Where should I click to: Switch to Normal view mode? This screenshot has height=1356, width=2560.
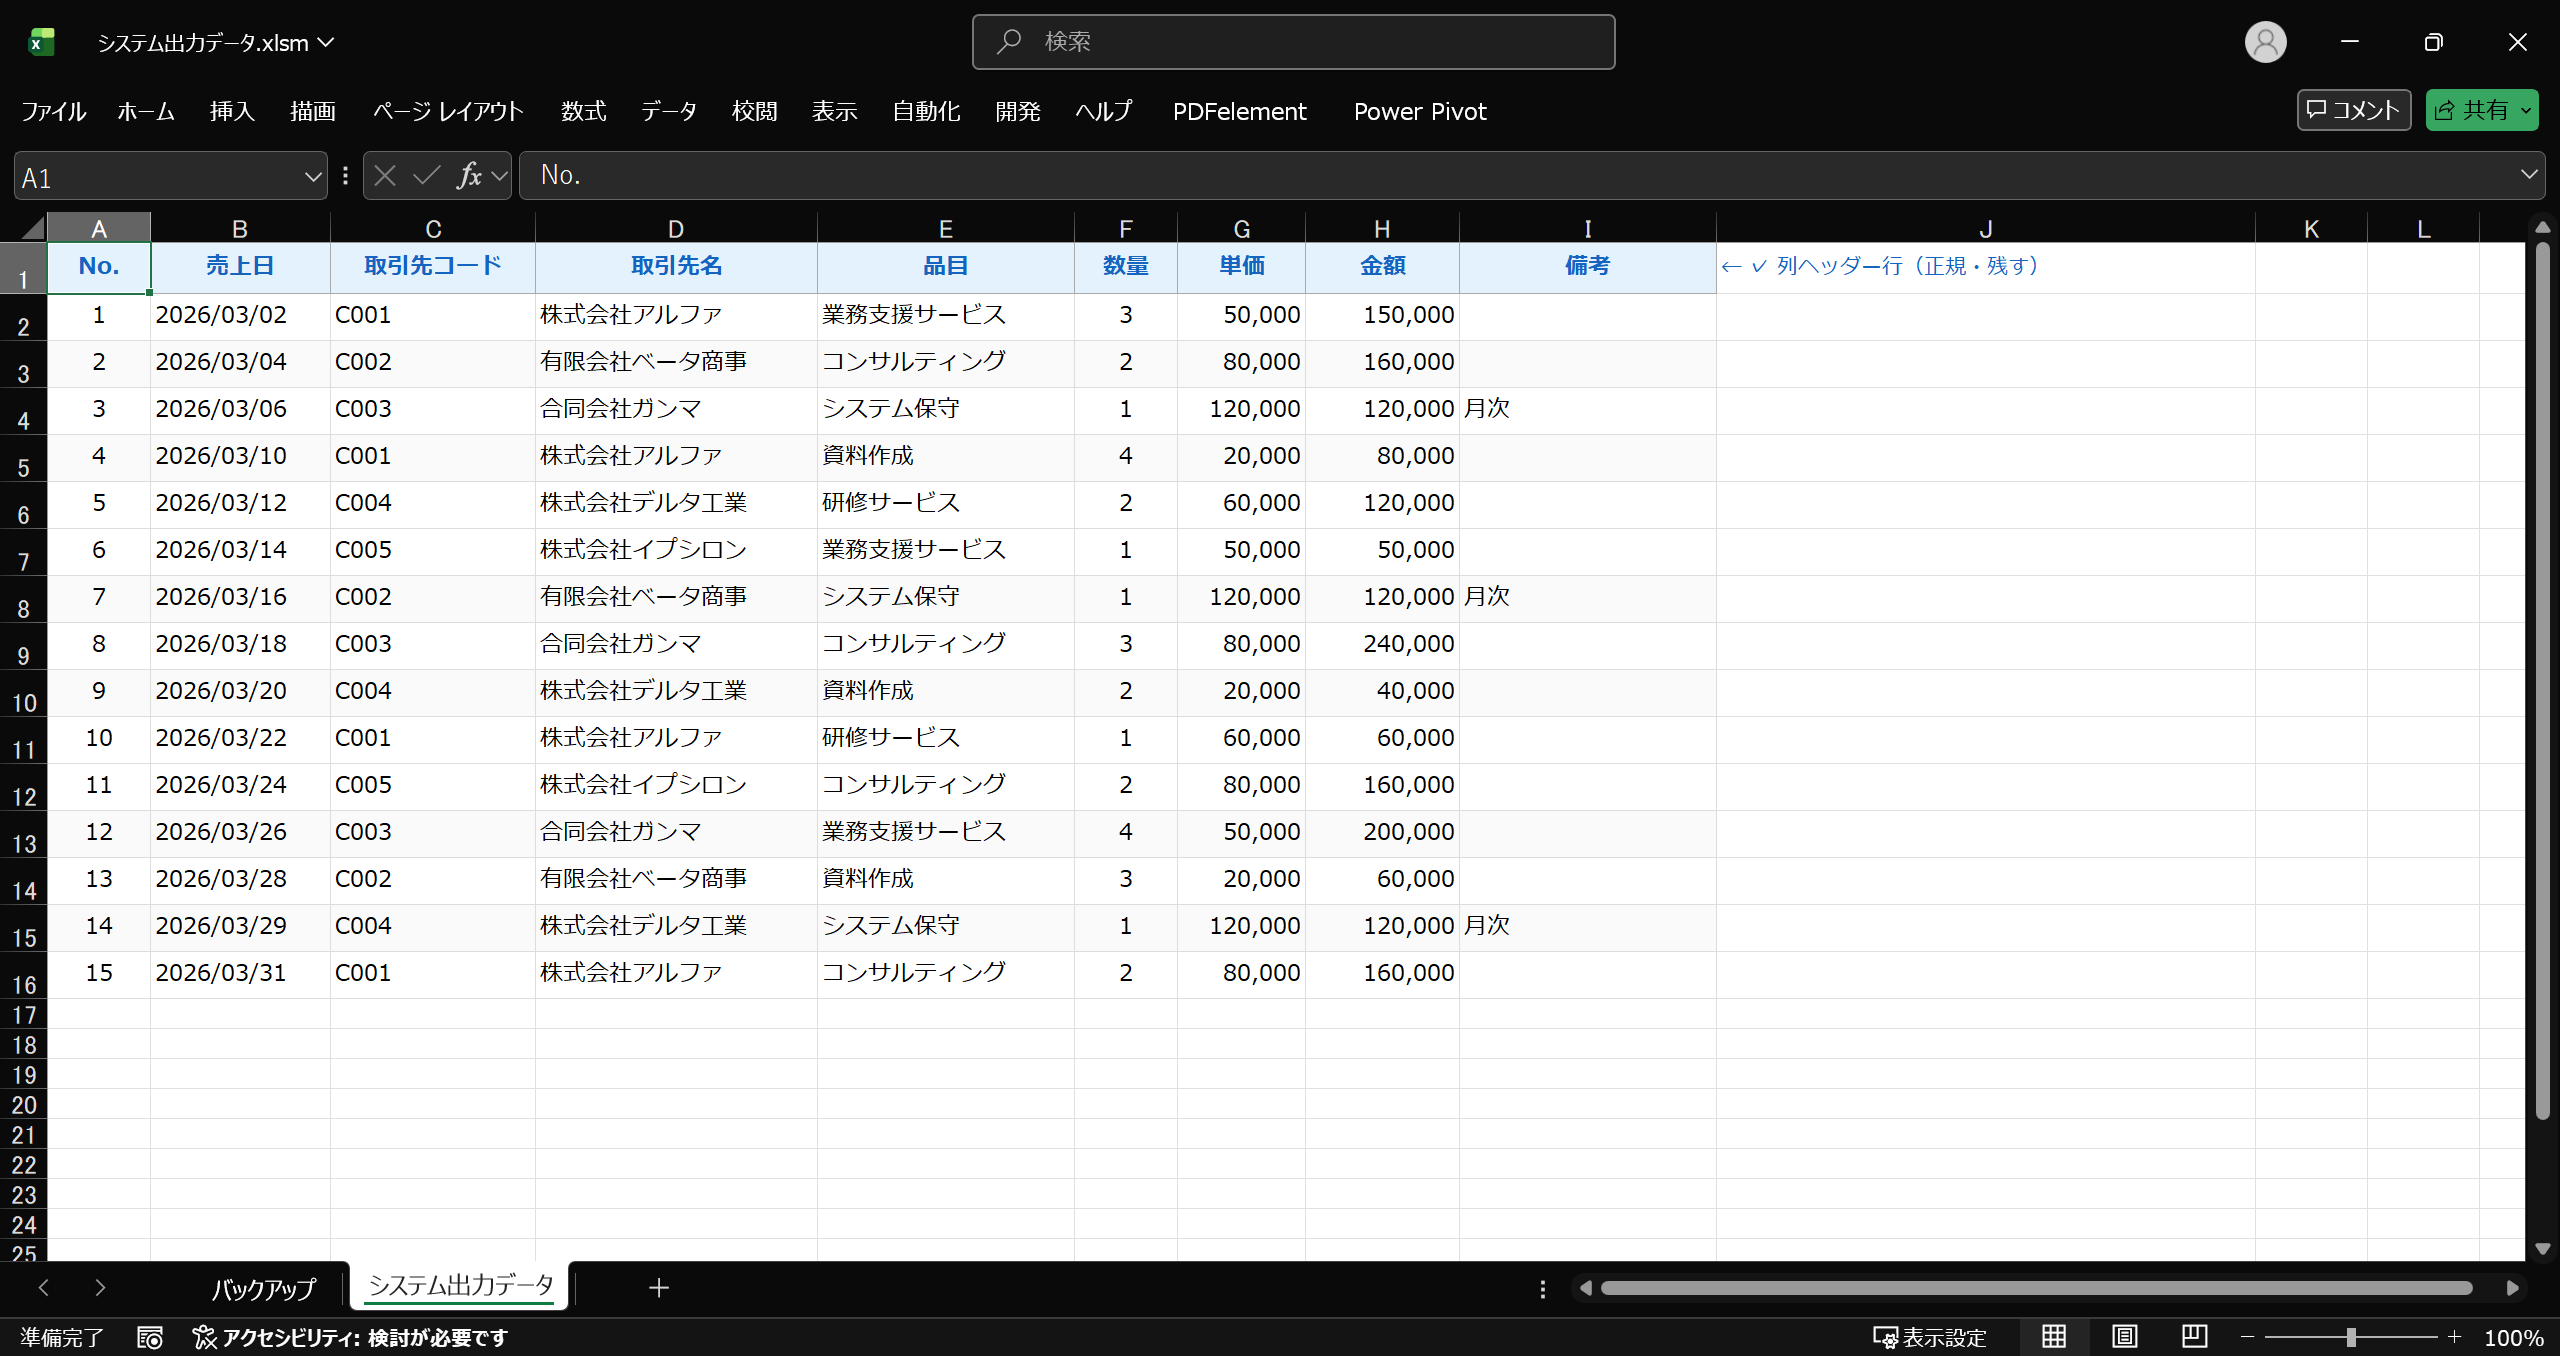[2054, 1337]
